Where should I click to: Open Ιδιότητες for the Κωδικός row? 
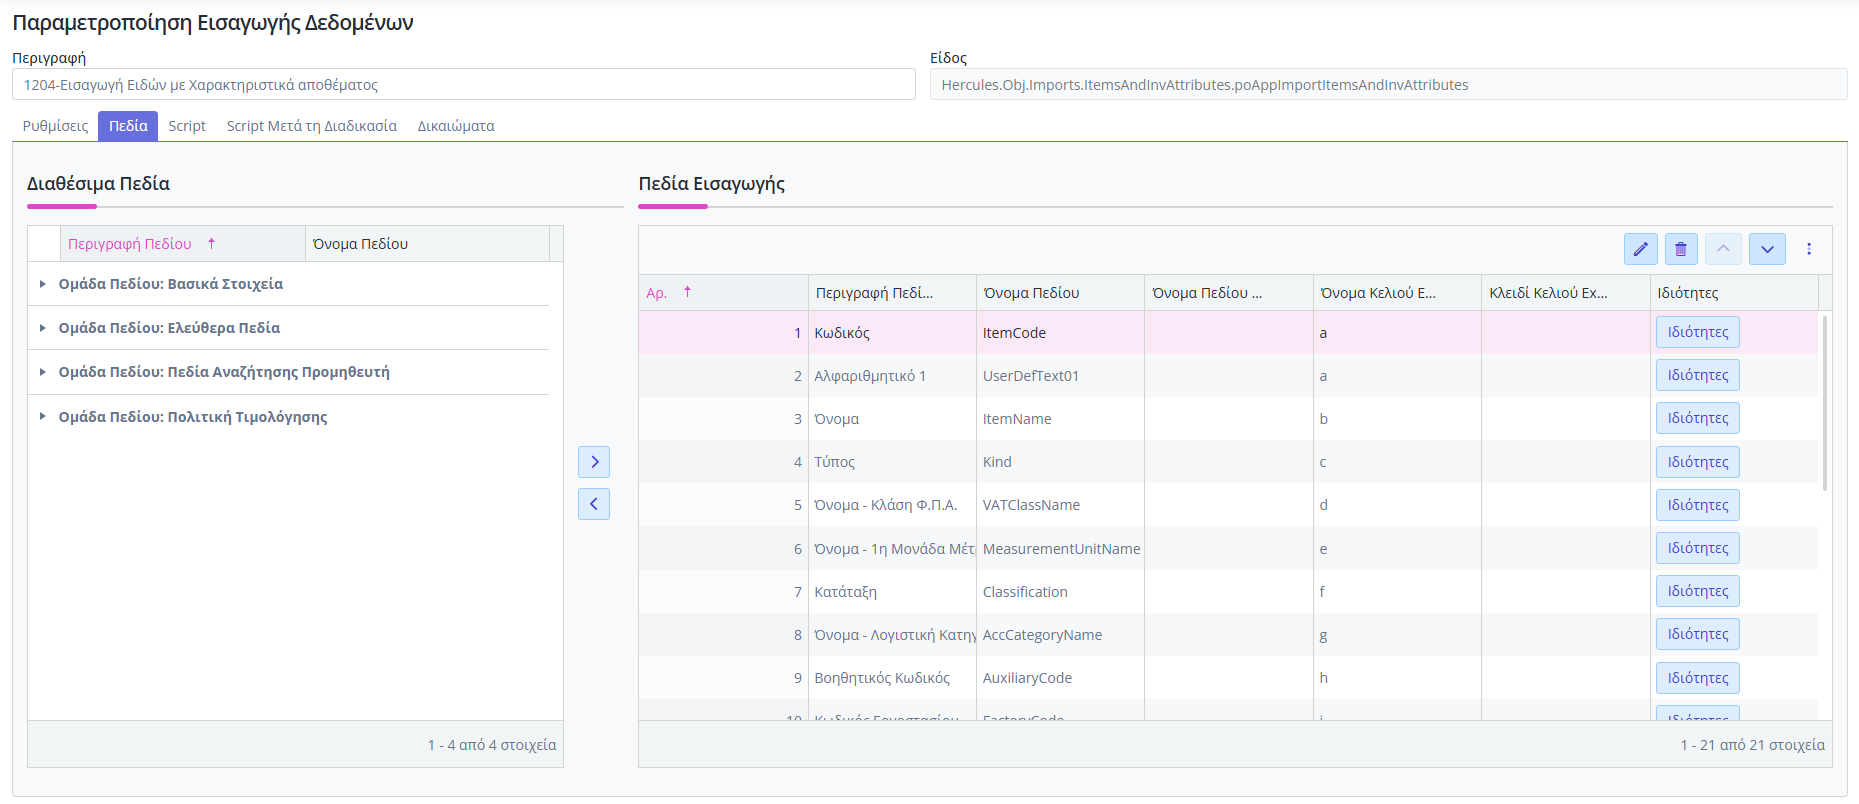[x=1697, y=332]
